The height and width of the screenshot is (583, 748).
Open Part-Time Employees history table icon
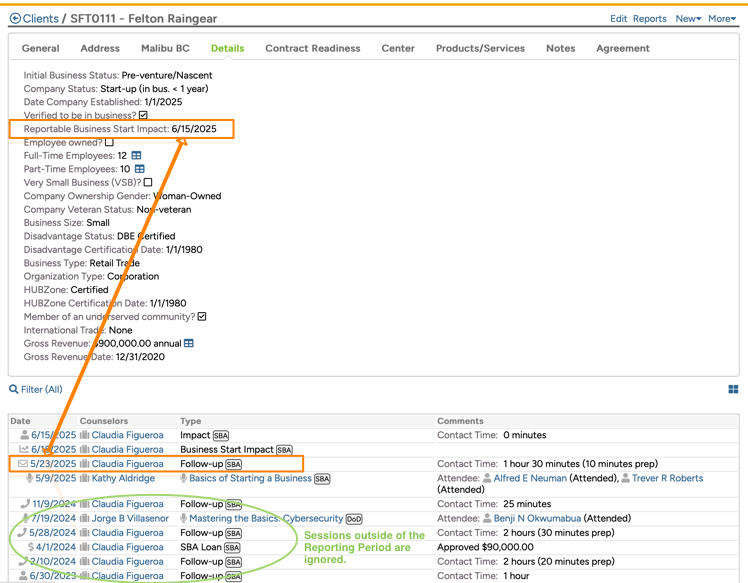[x=139, y=169]
